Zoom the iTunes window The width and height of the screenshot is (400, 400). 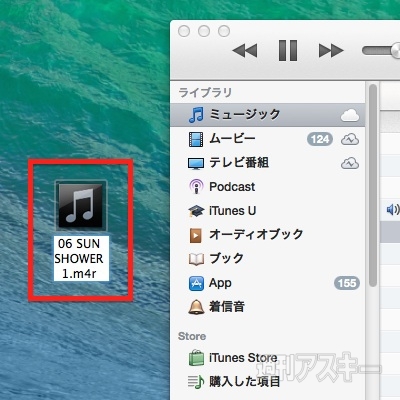coord(224,31)
